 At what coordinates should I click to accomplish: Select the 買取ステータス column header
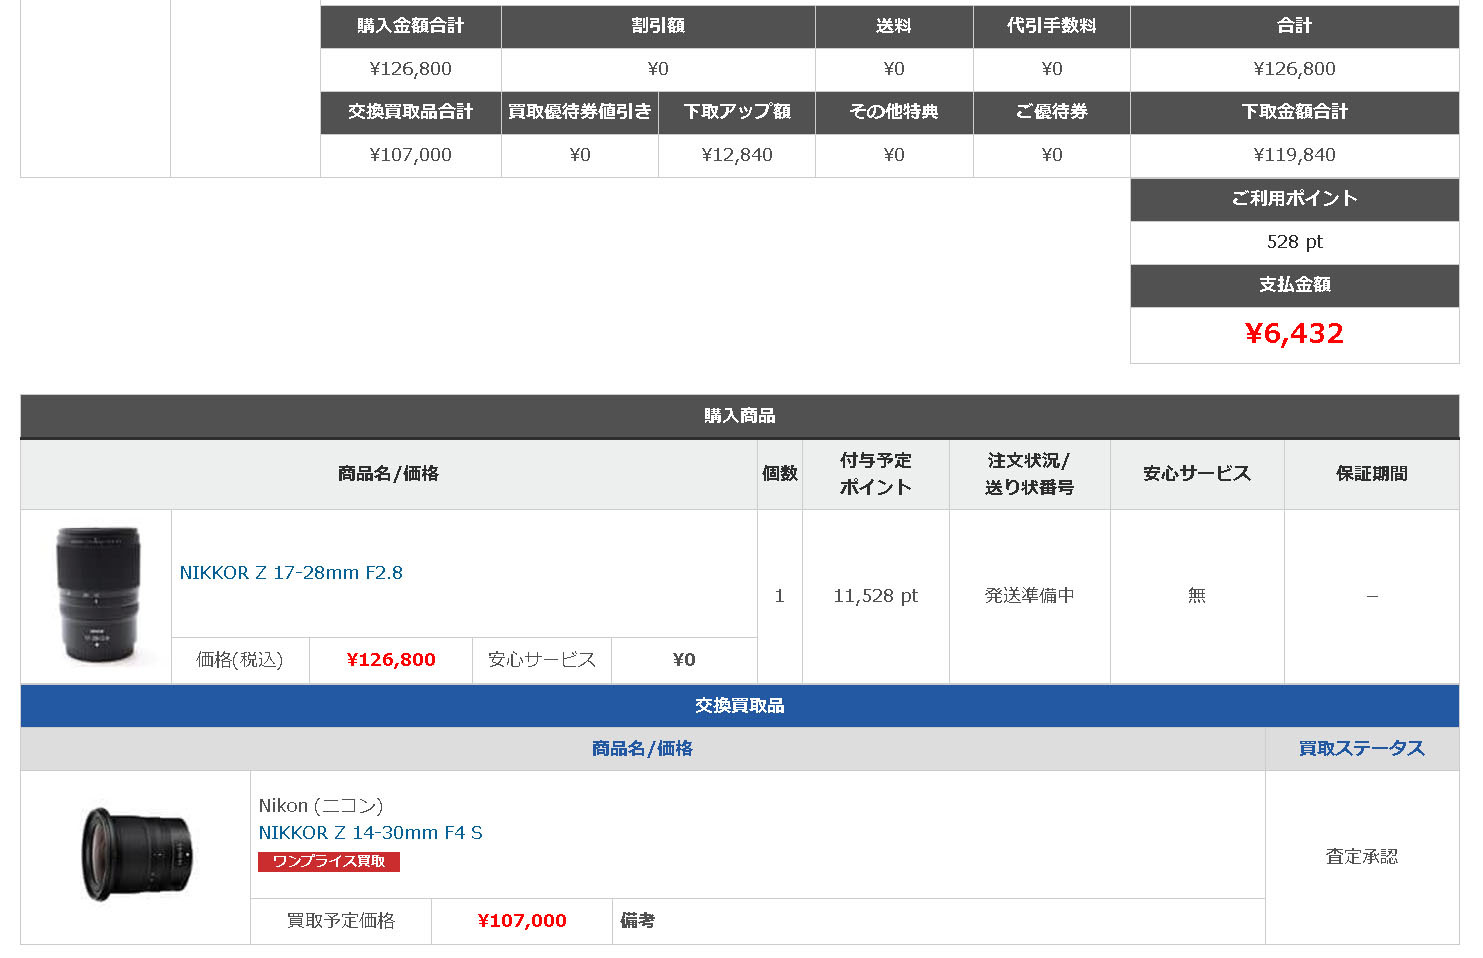coord(1362,749)
